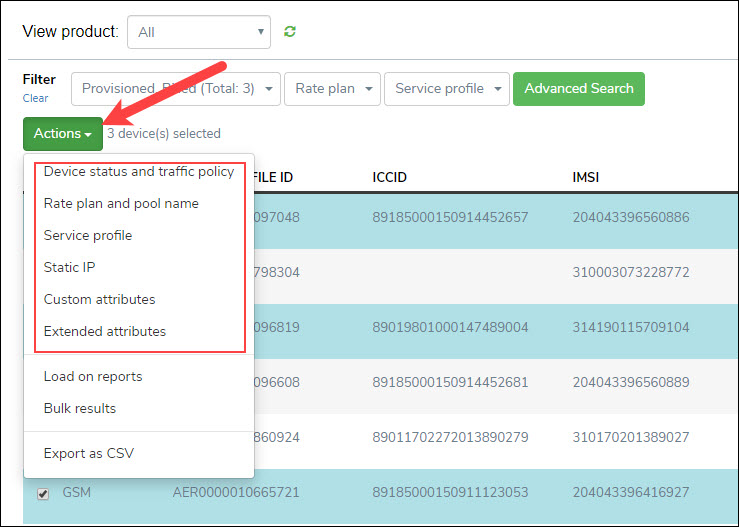The height and width of the screenshot is (527, 739).
Task: Click ICCID 8918500150914452681
Action: [450, 382]
